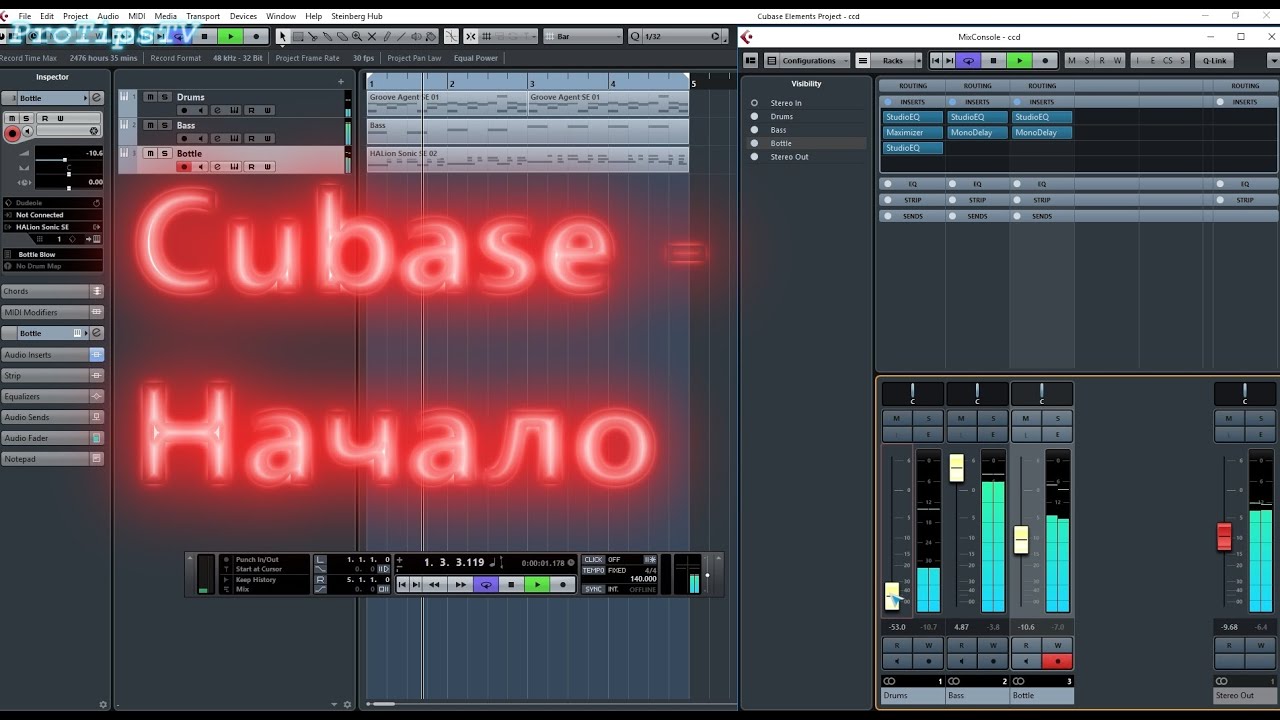Enable monitor on Drums track
Image resolution: width=1280 pixels, height=720 pixels.
pos(200,110)
